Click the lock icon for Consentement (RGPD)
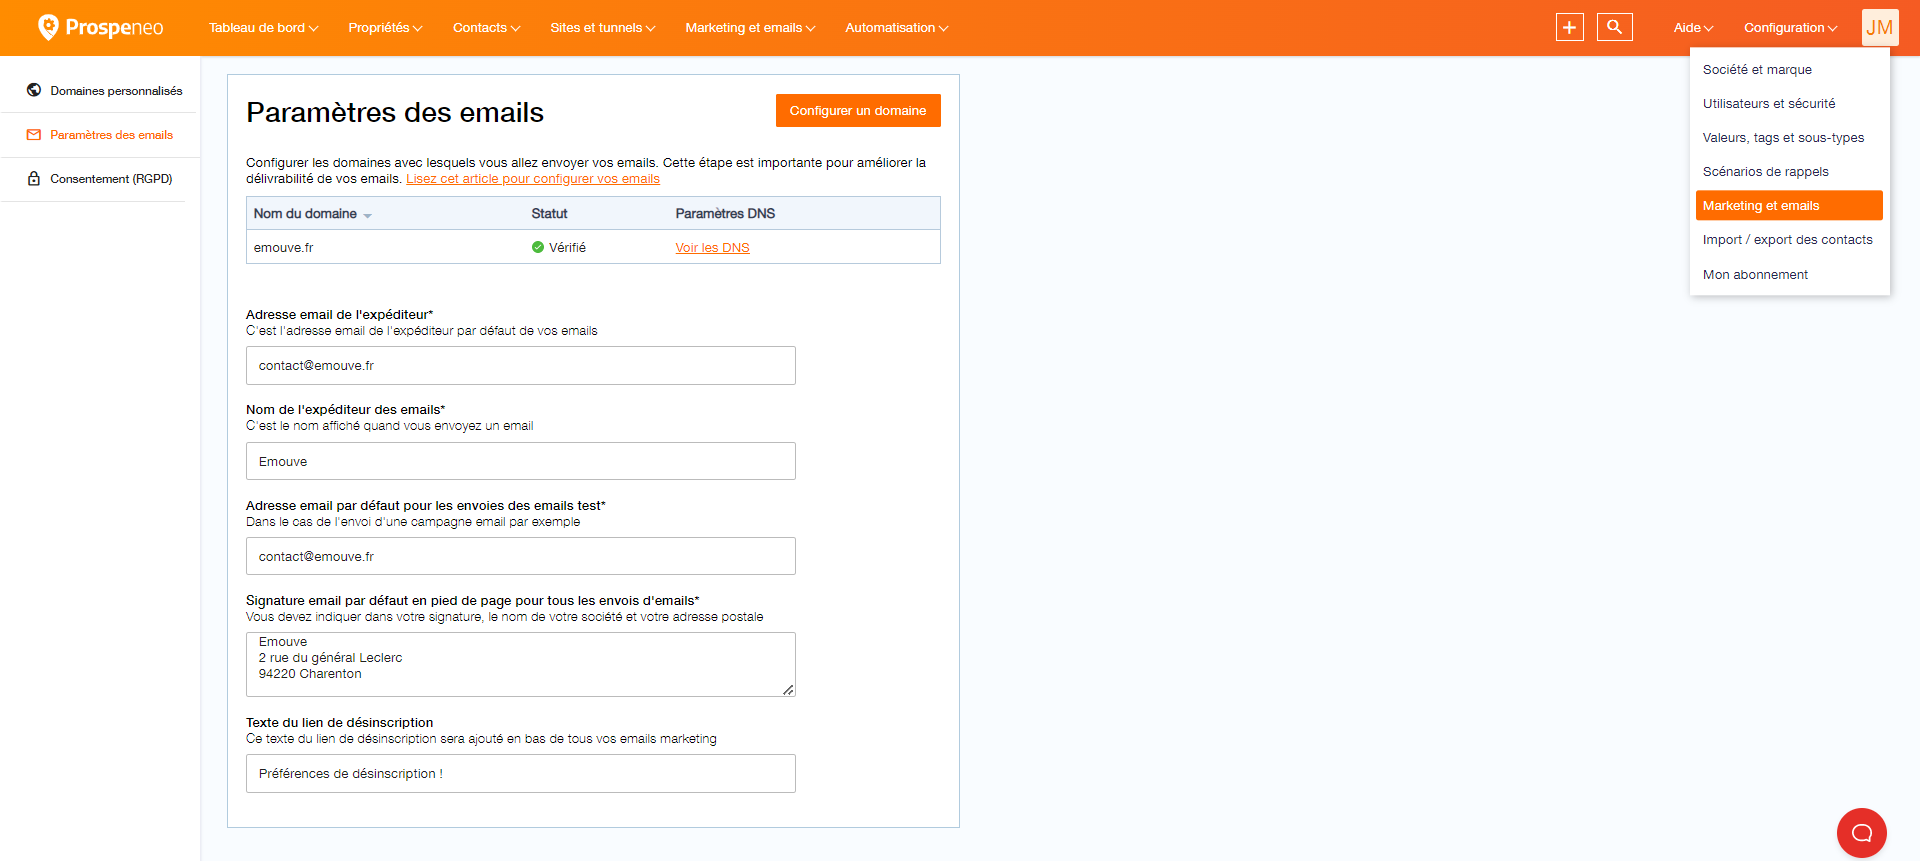Image resolution: width=1920 pixels, height=861 pixels. [x=34, y=179]
